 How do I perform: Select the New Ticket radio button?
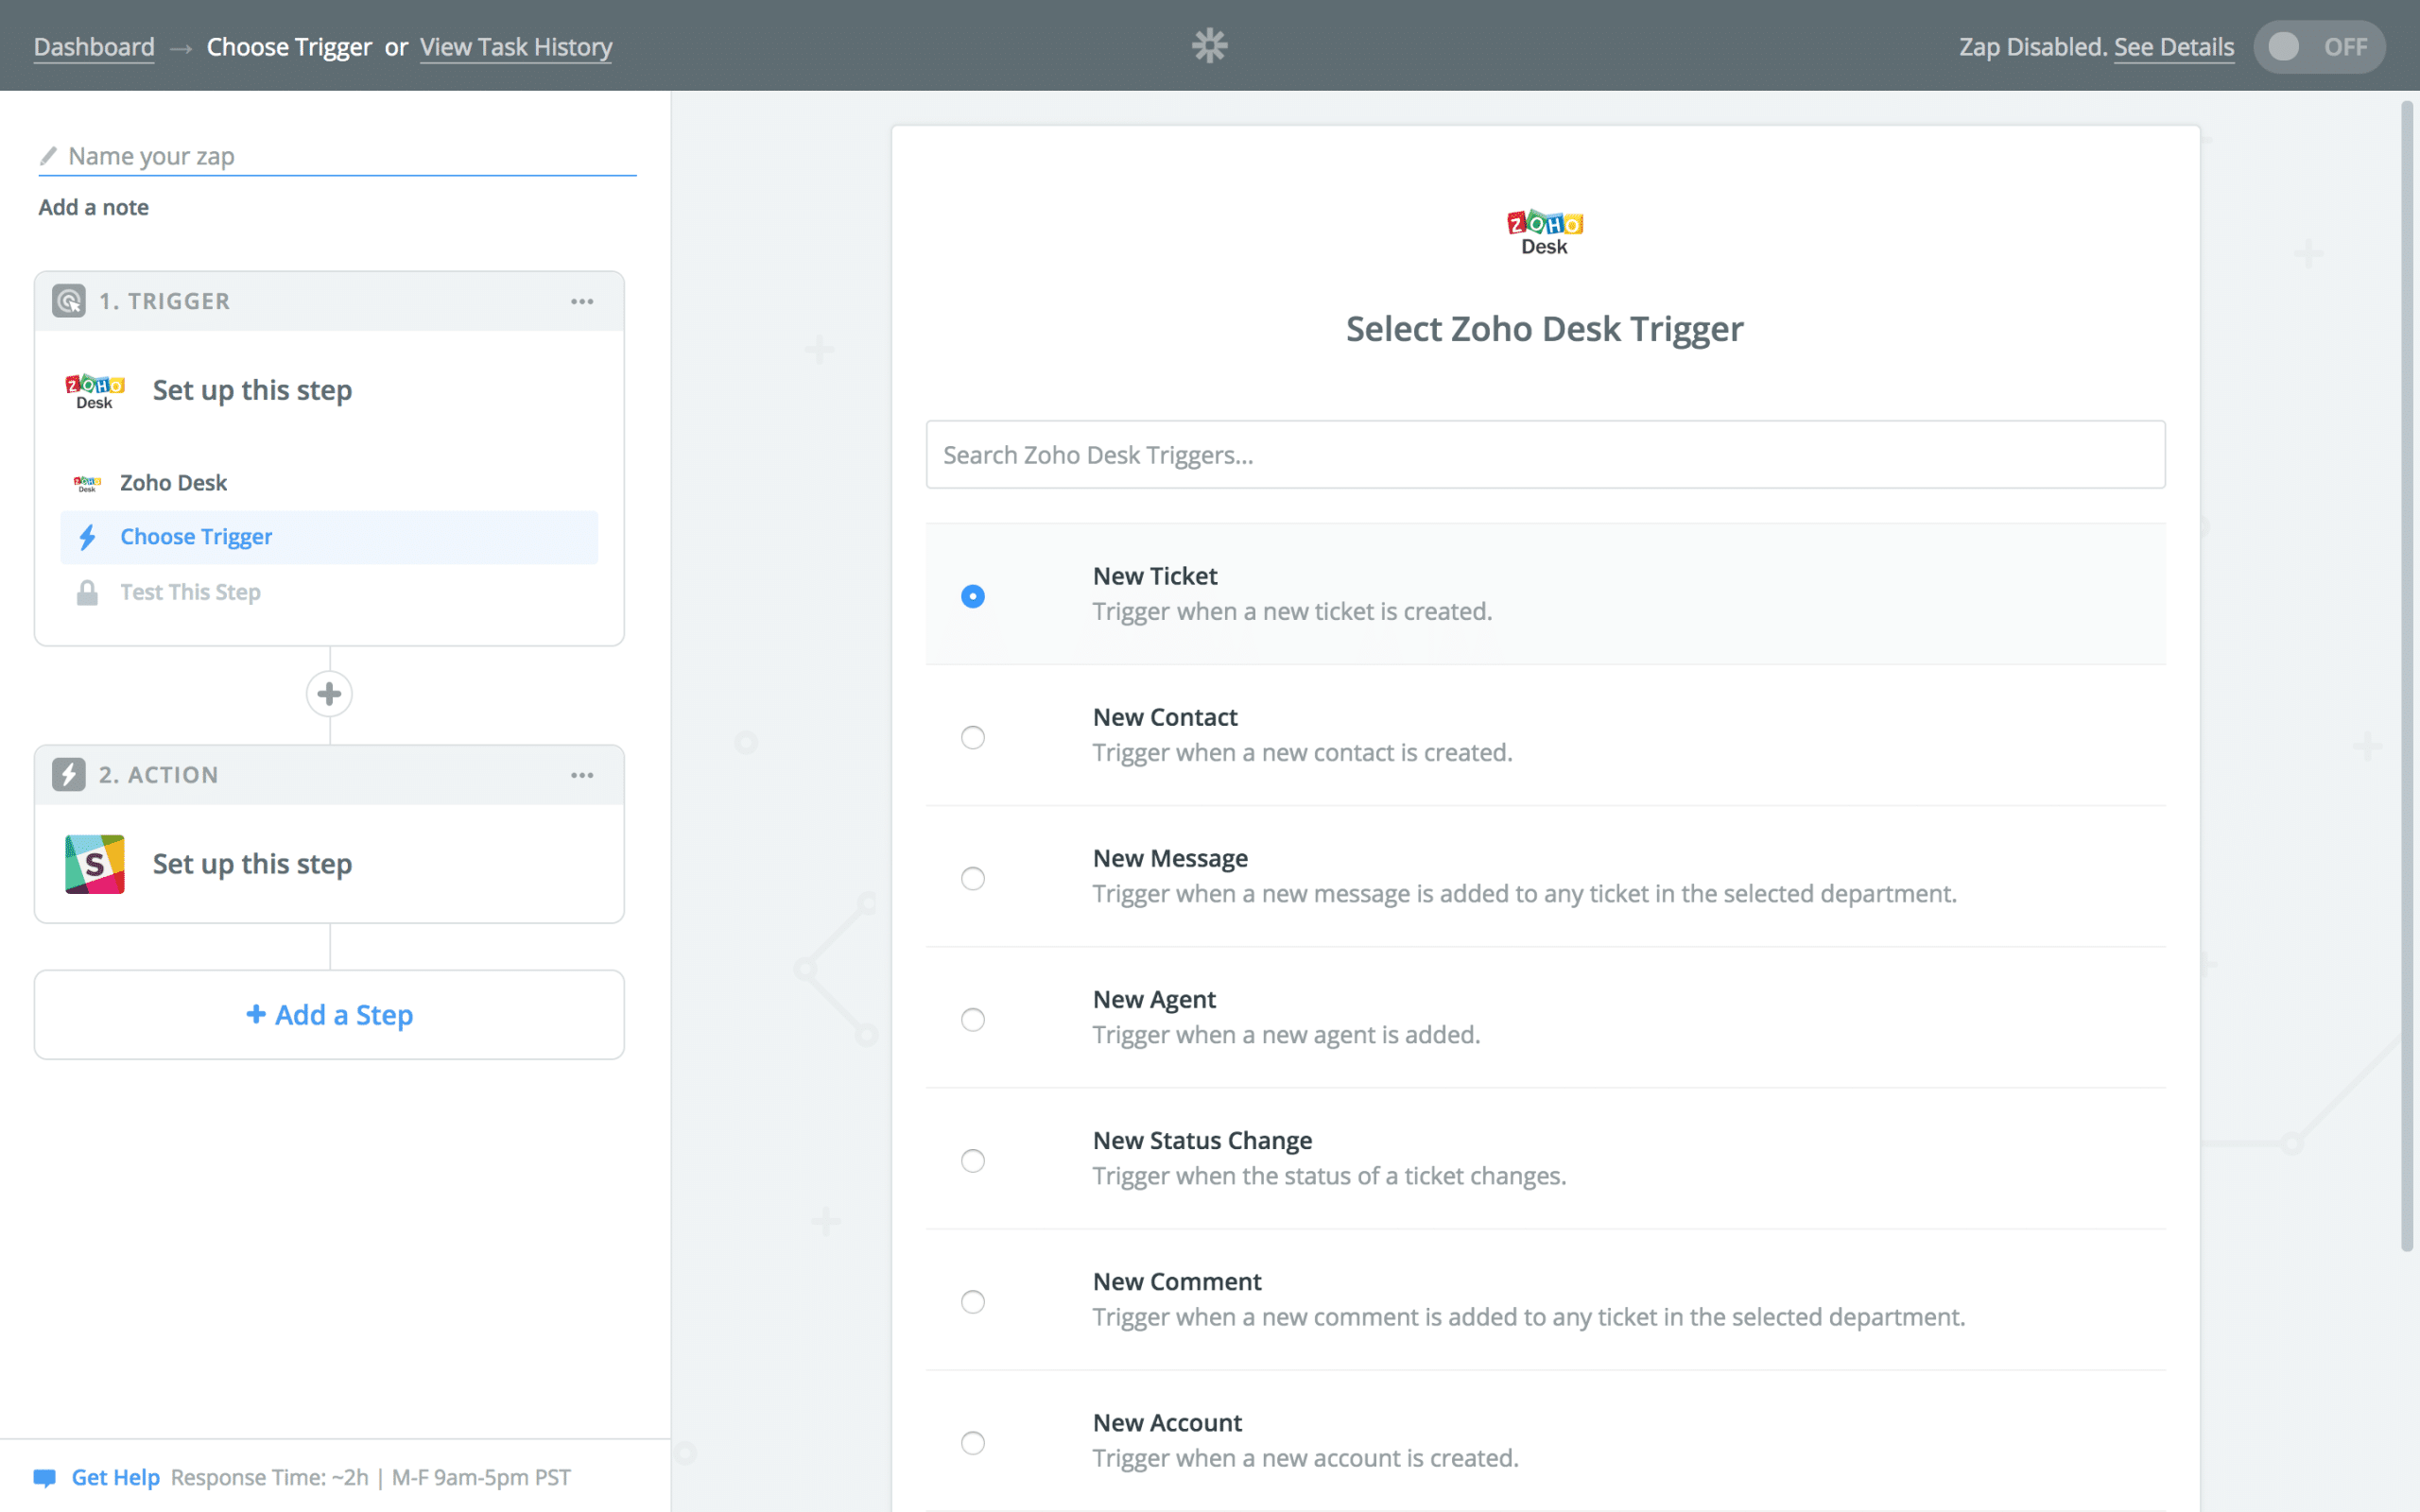coord(973,597)
